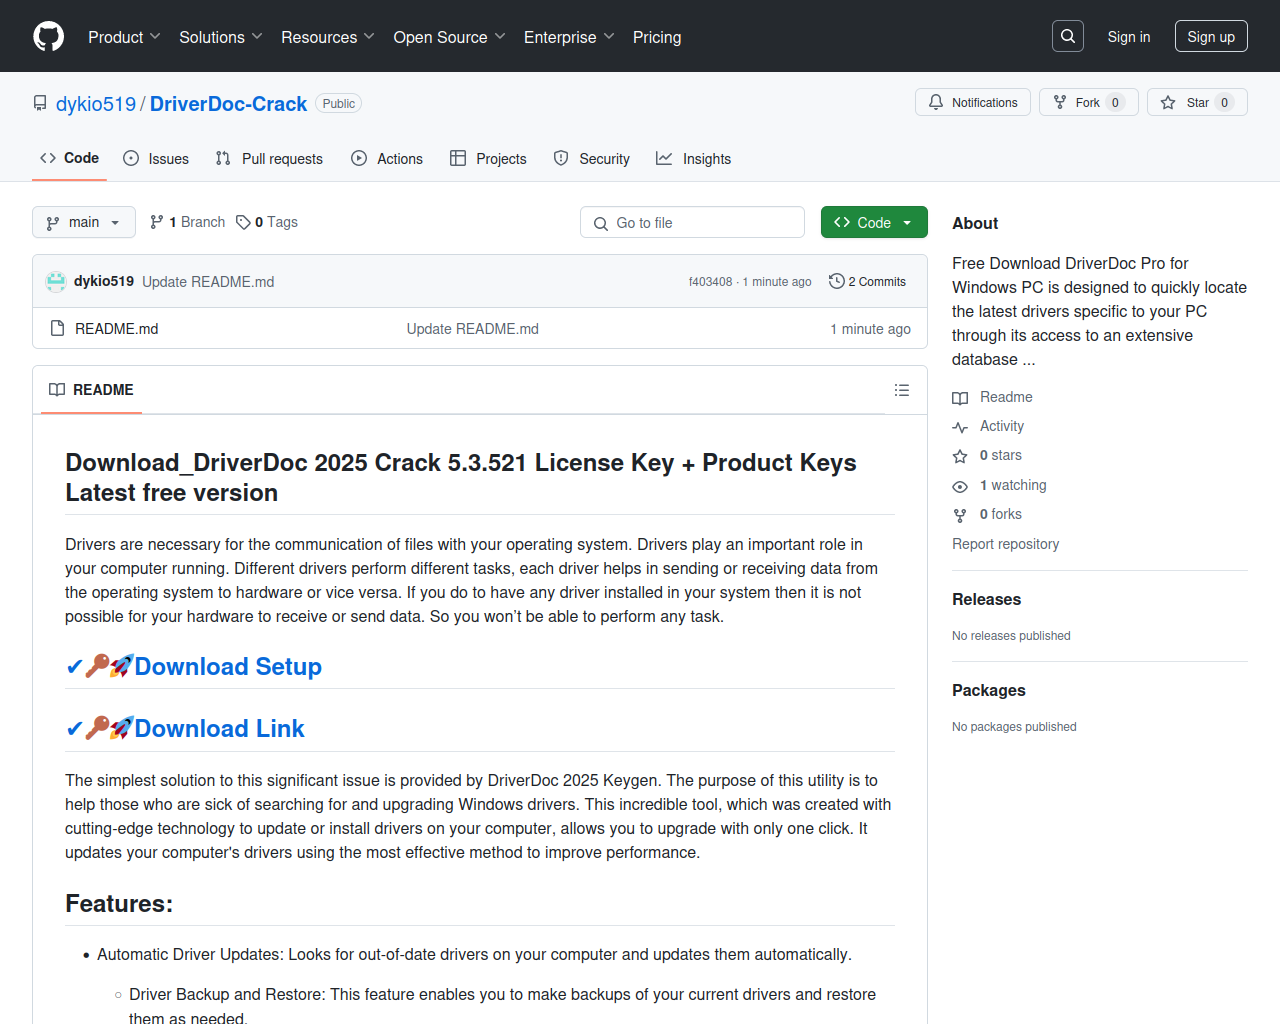Open the Actions tab
The height and width of the screenshot is (1024, 1280).
coord(387,158)
